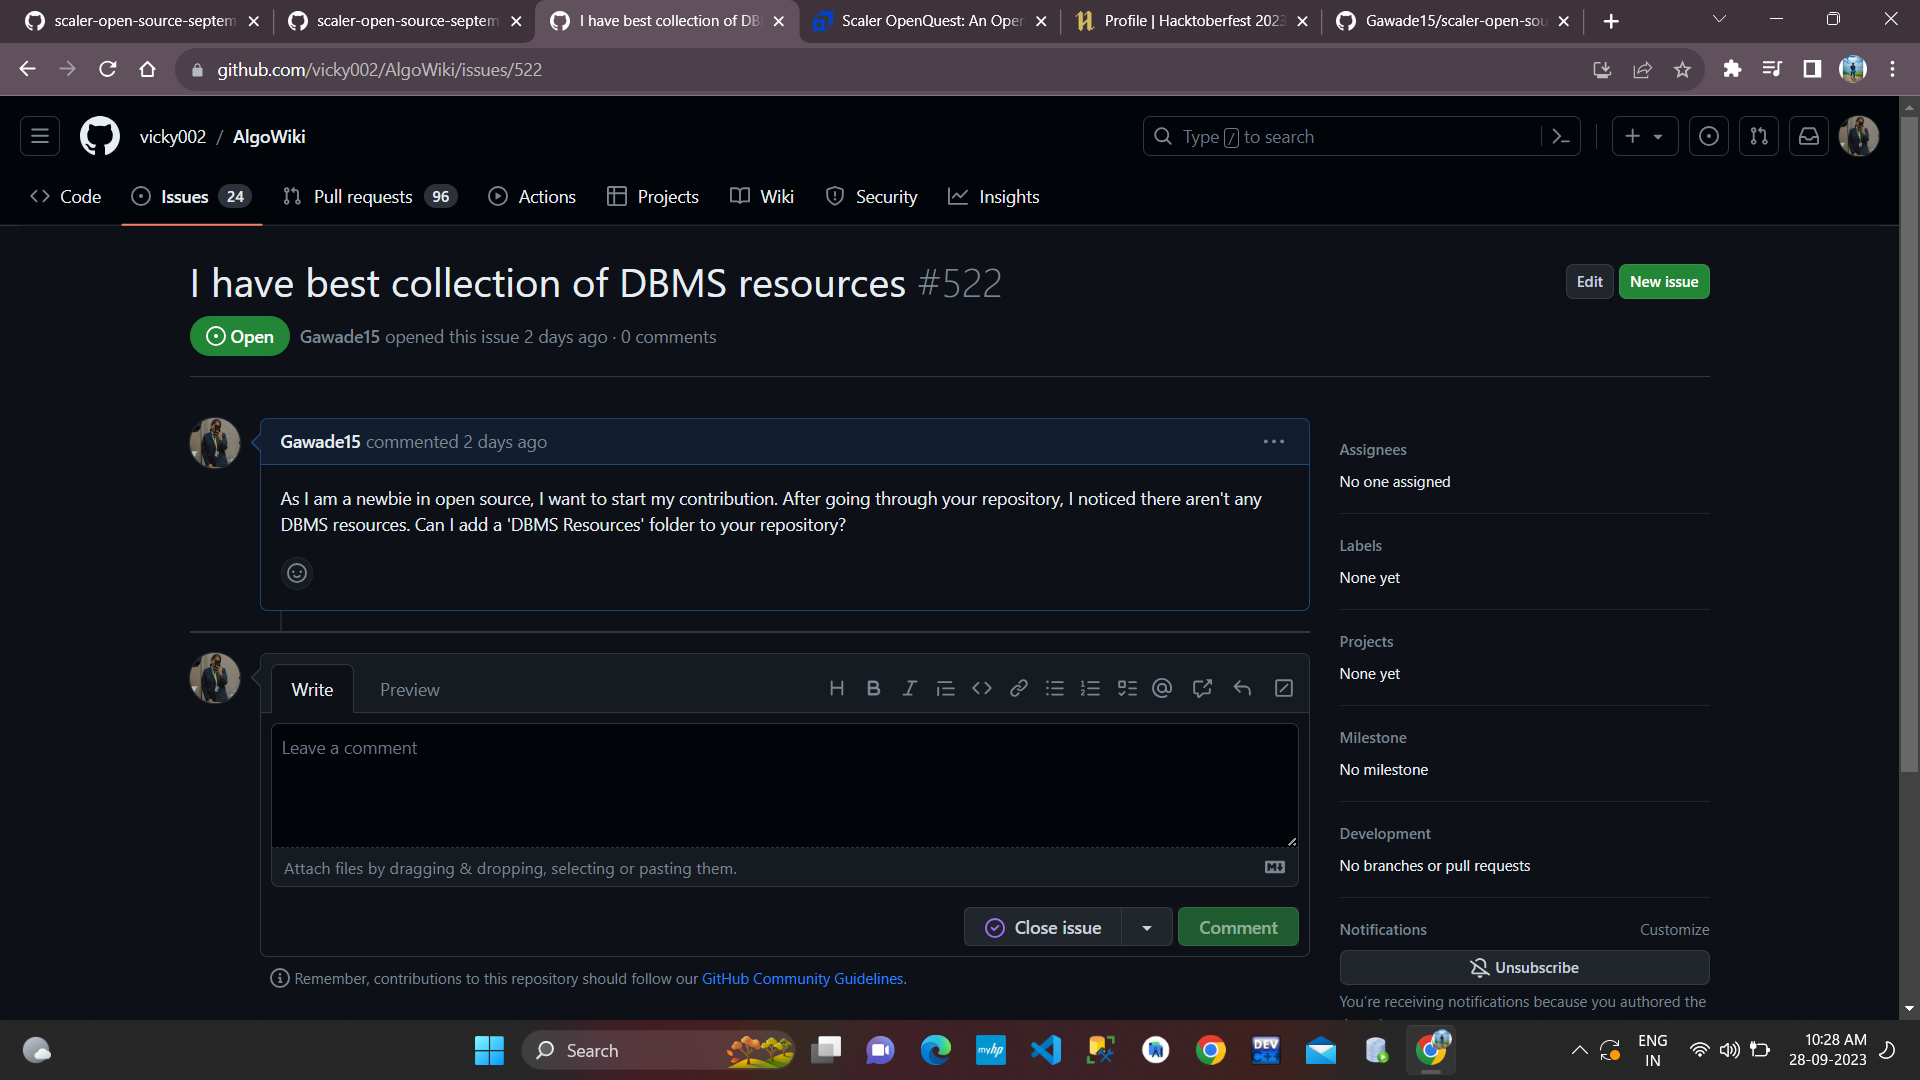Open the Pull requests tab
The image size is (1920, 1080).
pyautogui.click(x=364, y=196)
